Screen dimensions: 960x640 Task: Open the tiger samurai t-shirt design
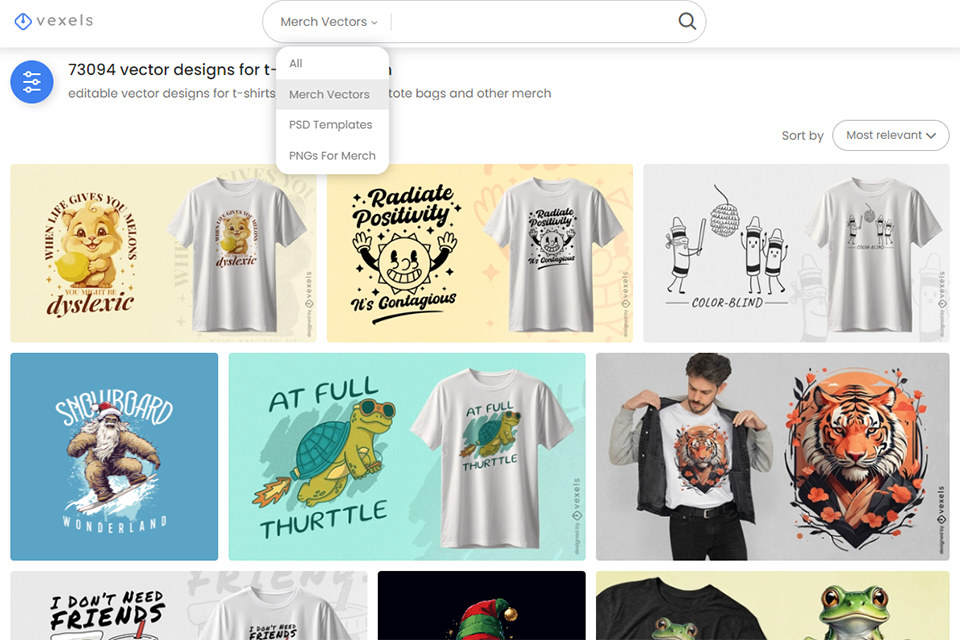773,456
